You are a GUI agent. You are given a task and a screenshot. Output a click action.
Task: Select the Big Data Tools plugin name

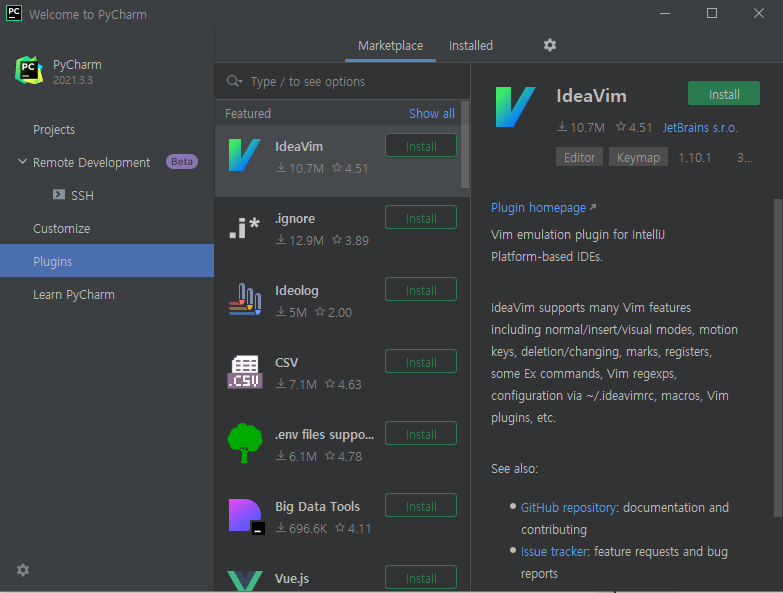point(318,506)
